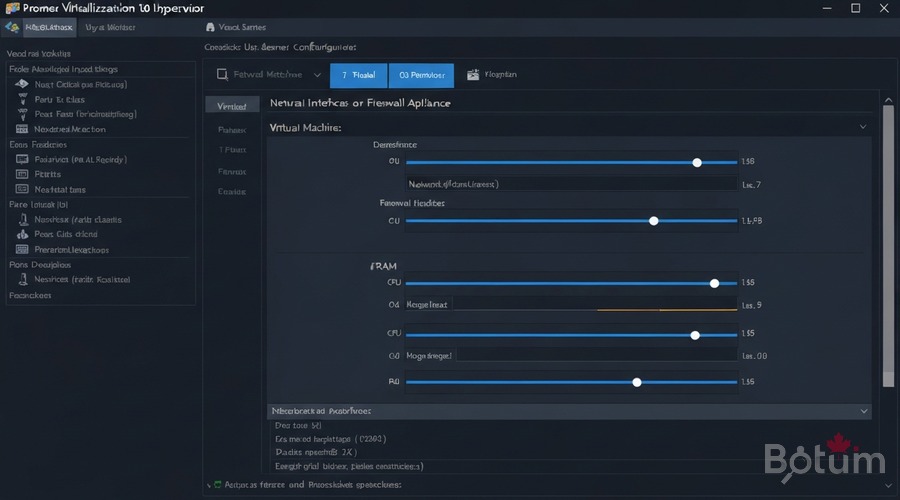900x500 pixels.
Task: Click the monitor icon for Poiarivict (Pit.AL Reoirdy)
Action: pos(22,159)
